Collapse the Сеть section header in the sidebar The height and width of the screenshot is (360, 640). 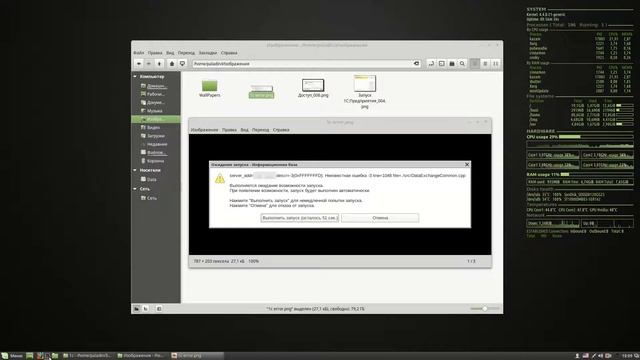pos(135,189)
